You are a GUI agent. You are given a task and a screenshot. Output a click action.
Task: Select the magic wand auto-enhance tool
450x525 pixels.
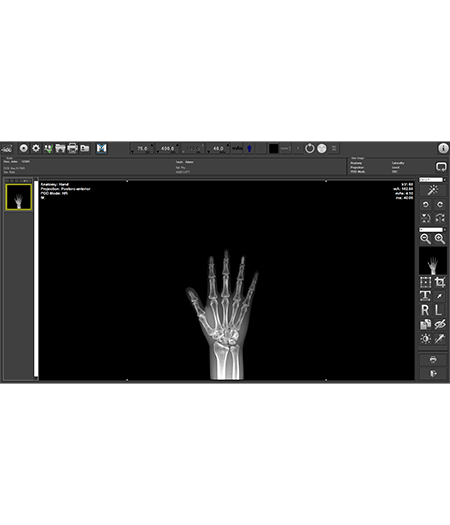(433, 190)
